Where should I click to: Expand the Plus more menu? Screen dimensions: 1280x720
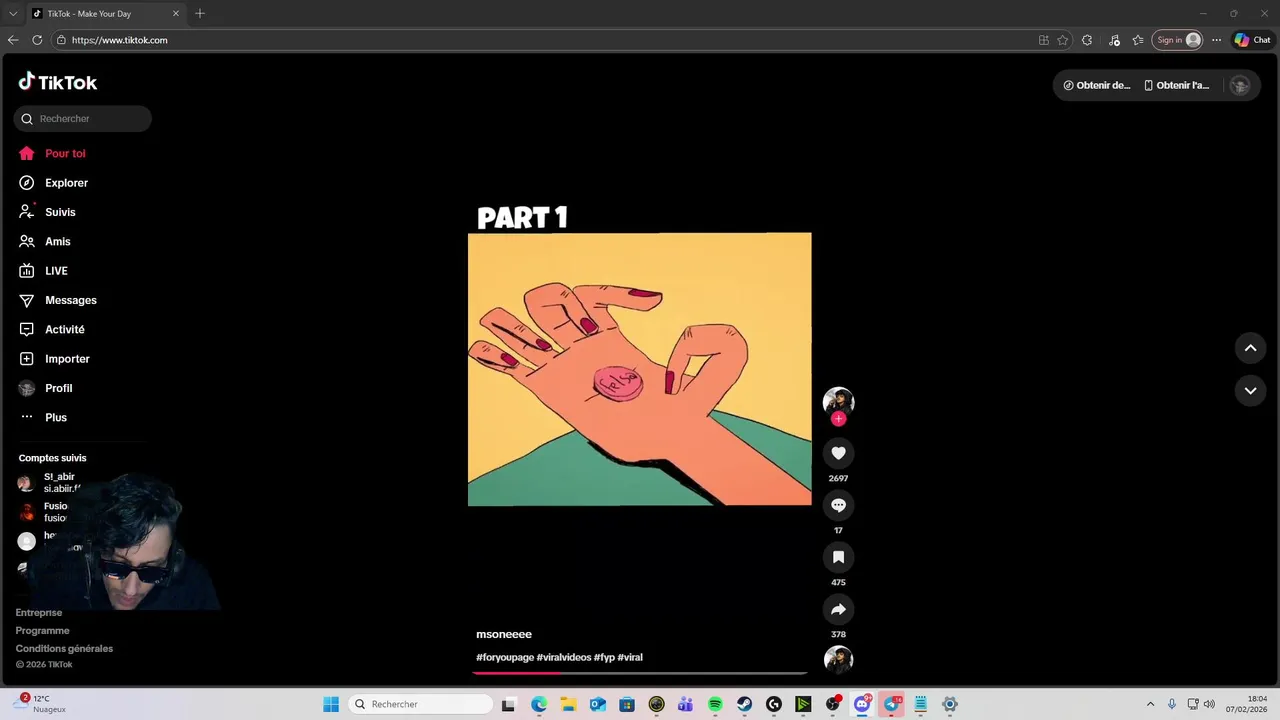click(43, 417)
